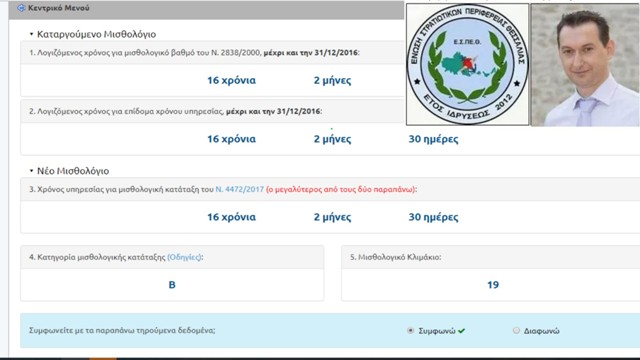The image size is (640, 360).
Task: Click the question "Συμφωνείτε με τα παραπάνω τηρούμενα δεδομένα;"
Action: click(122, 330)
